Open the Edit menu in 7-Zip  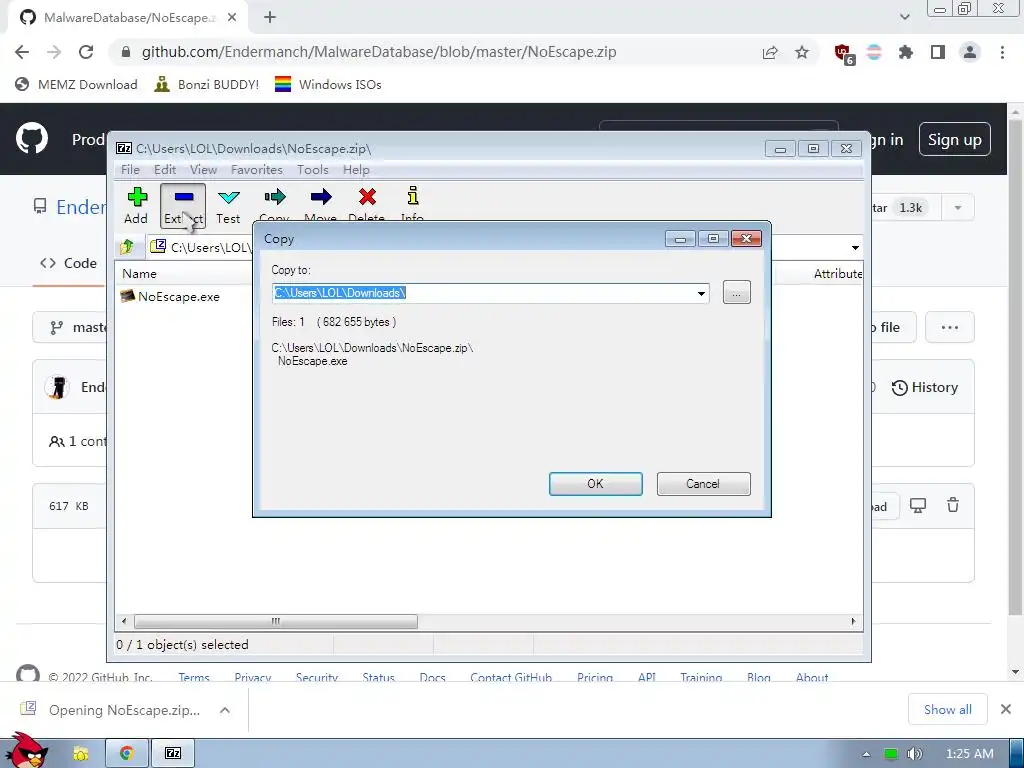pos(165,170)
